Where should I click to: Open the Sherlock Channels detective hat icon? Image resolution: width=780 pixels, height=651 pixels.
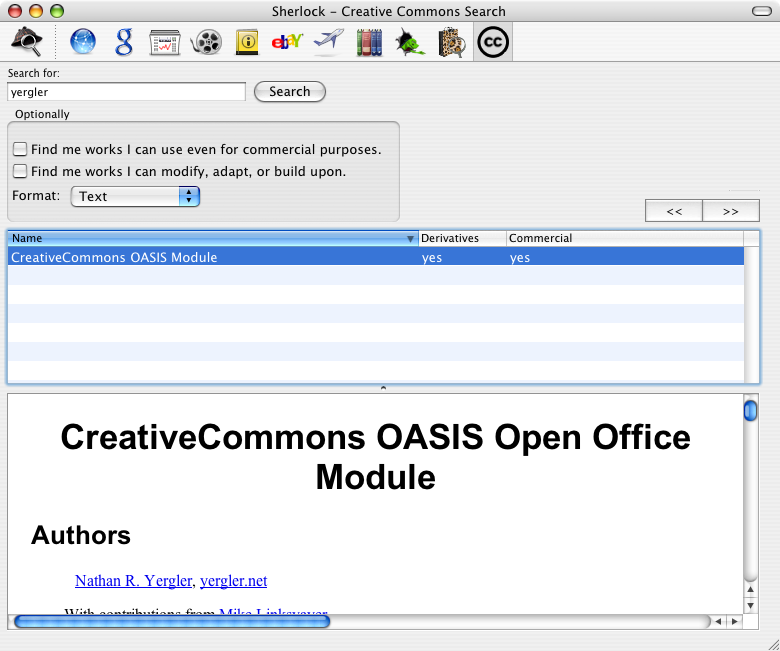coord(27,42)
